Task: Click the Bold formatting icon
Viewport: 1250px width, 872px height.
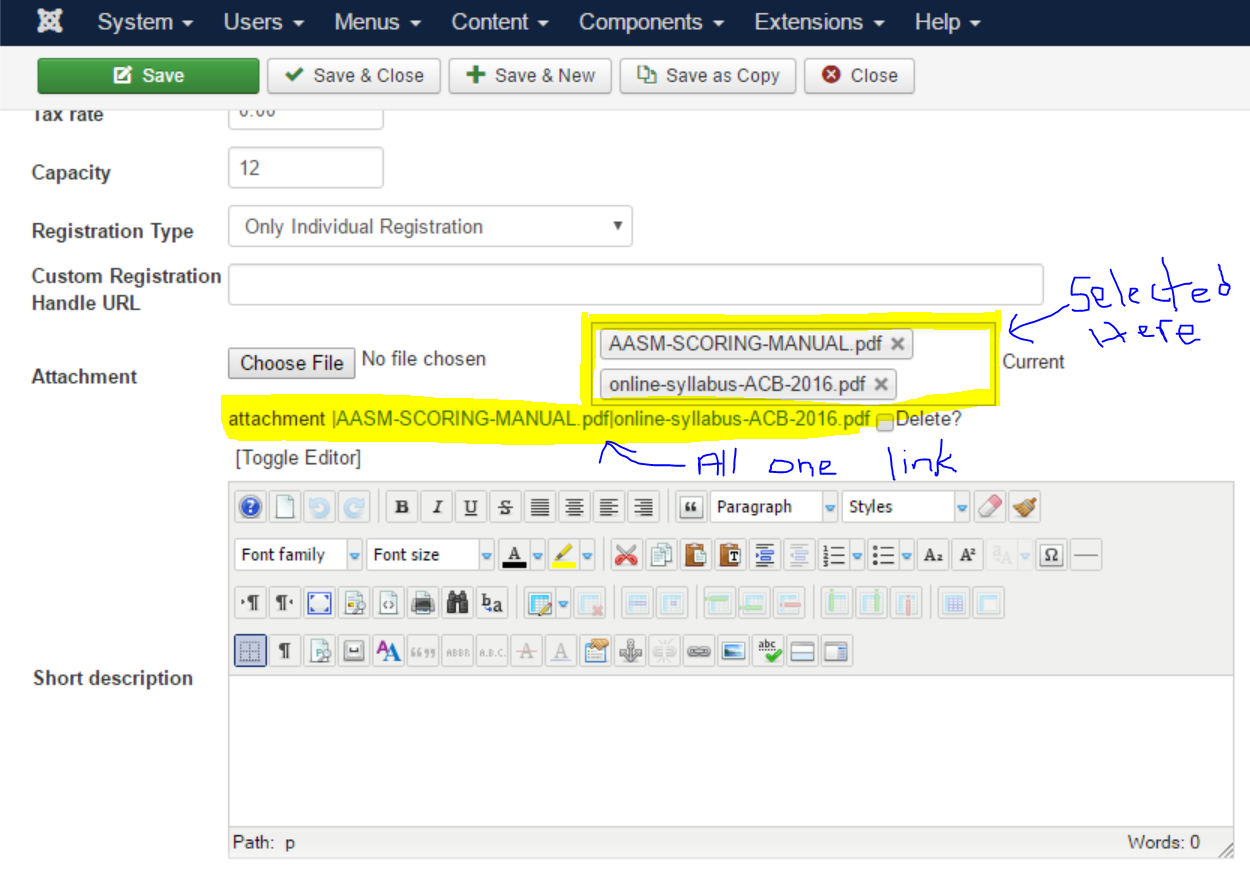Action: point(402,507)
